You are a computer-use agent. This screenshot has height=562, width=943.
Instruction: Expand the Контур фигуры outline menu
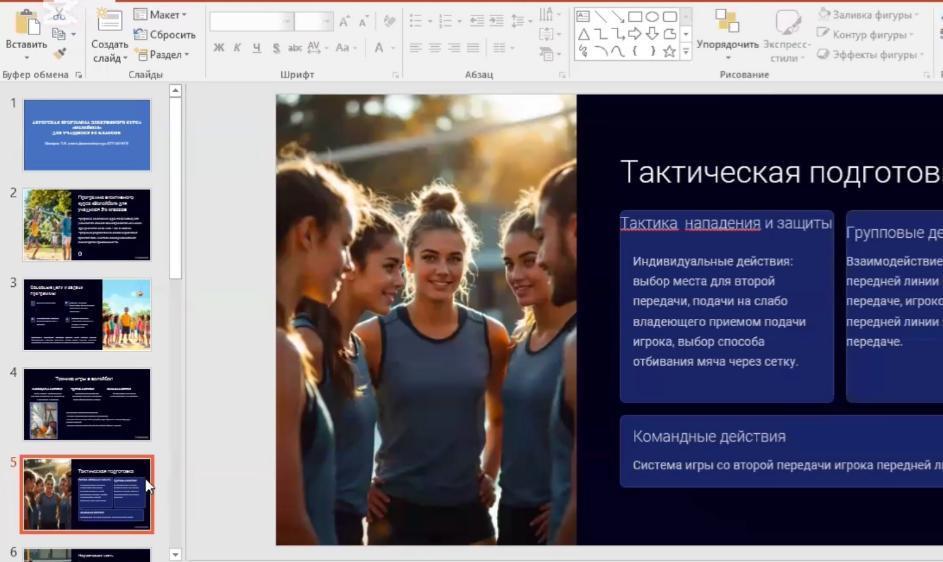868,35
